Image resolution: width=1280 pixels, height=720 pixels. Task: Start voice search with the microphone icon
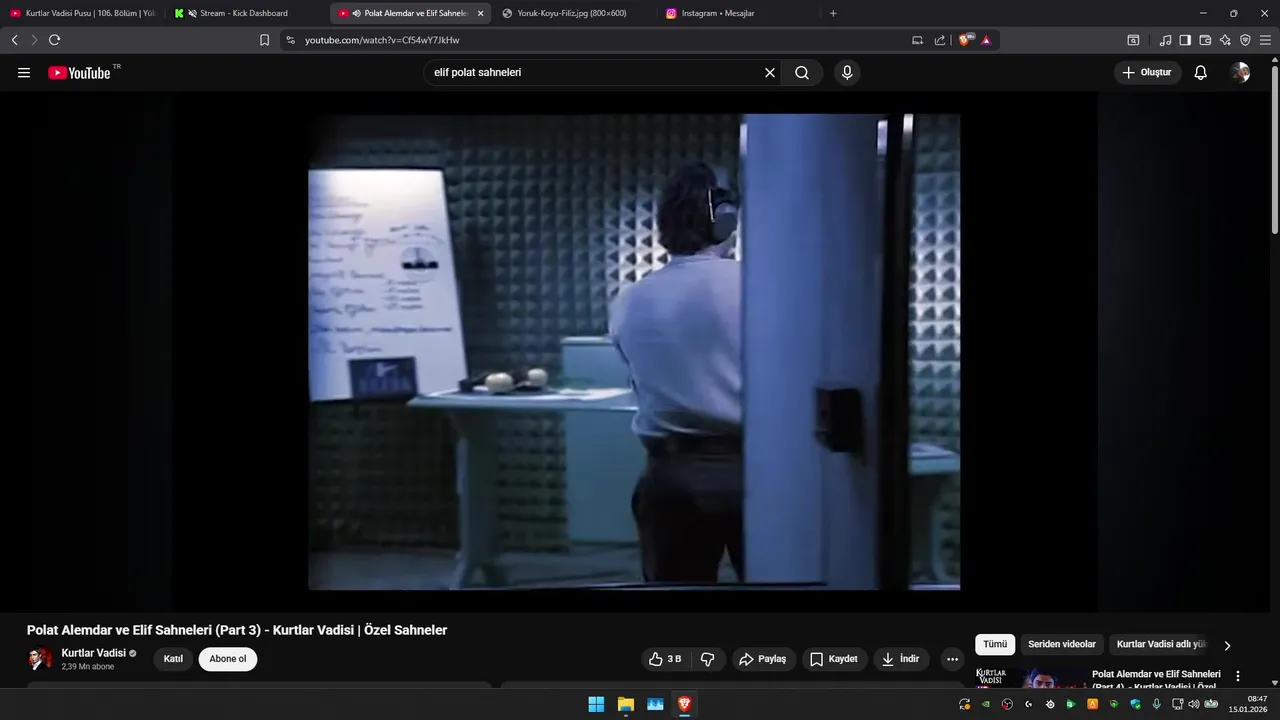[847, 73]
